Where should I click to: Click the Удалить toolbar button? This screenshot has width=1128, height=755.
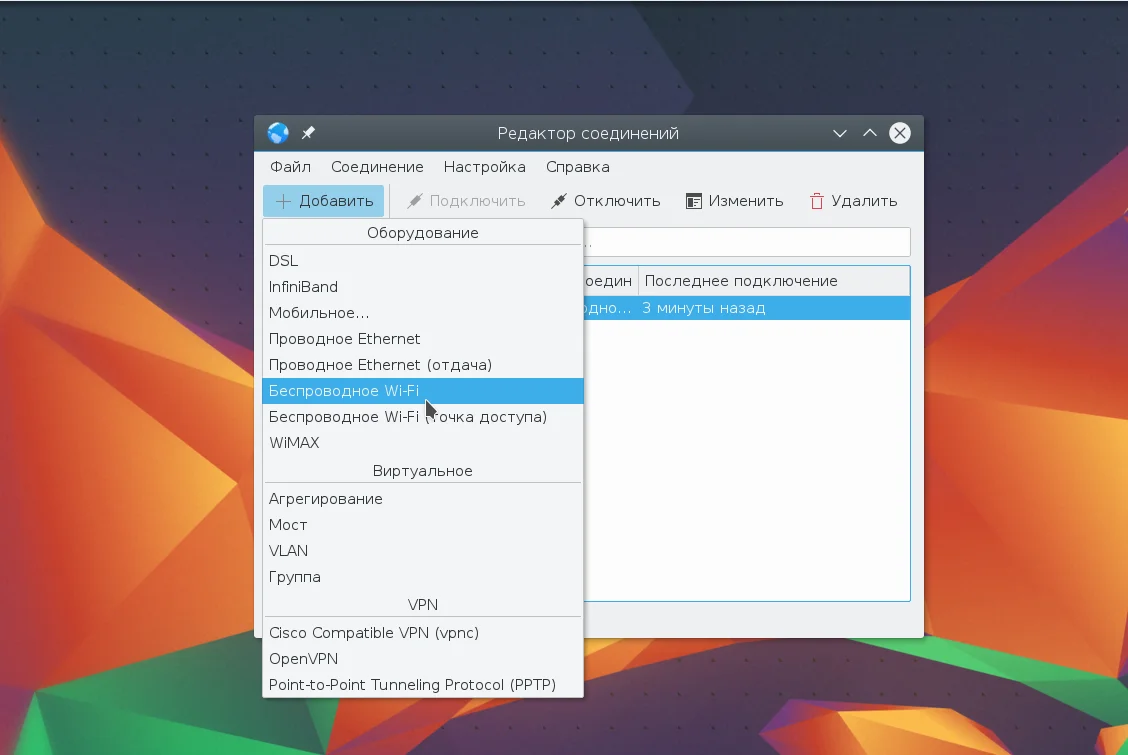point(853,201)
